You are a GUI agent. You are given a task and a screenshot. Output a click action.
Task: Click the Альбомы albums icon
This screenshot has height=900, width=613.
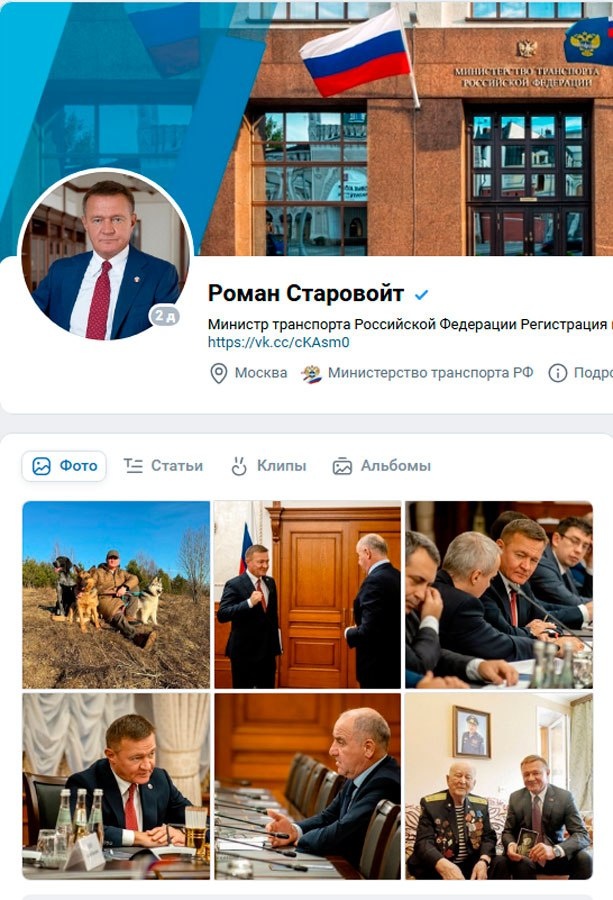(x=342, y=466)
